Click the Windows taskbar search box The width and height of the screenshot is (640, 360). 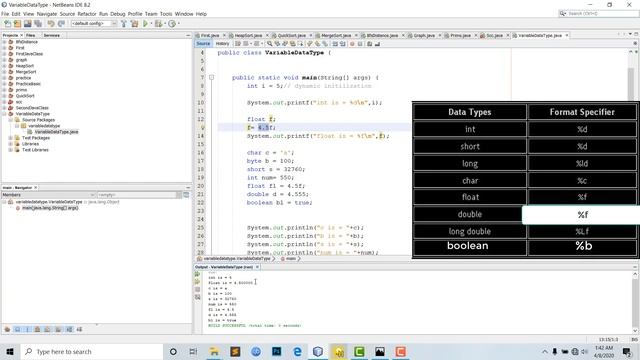[92, 351]
